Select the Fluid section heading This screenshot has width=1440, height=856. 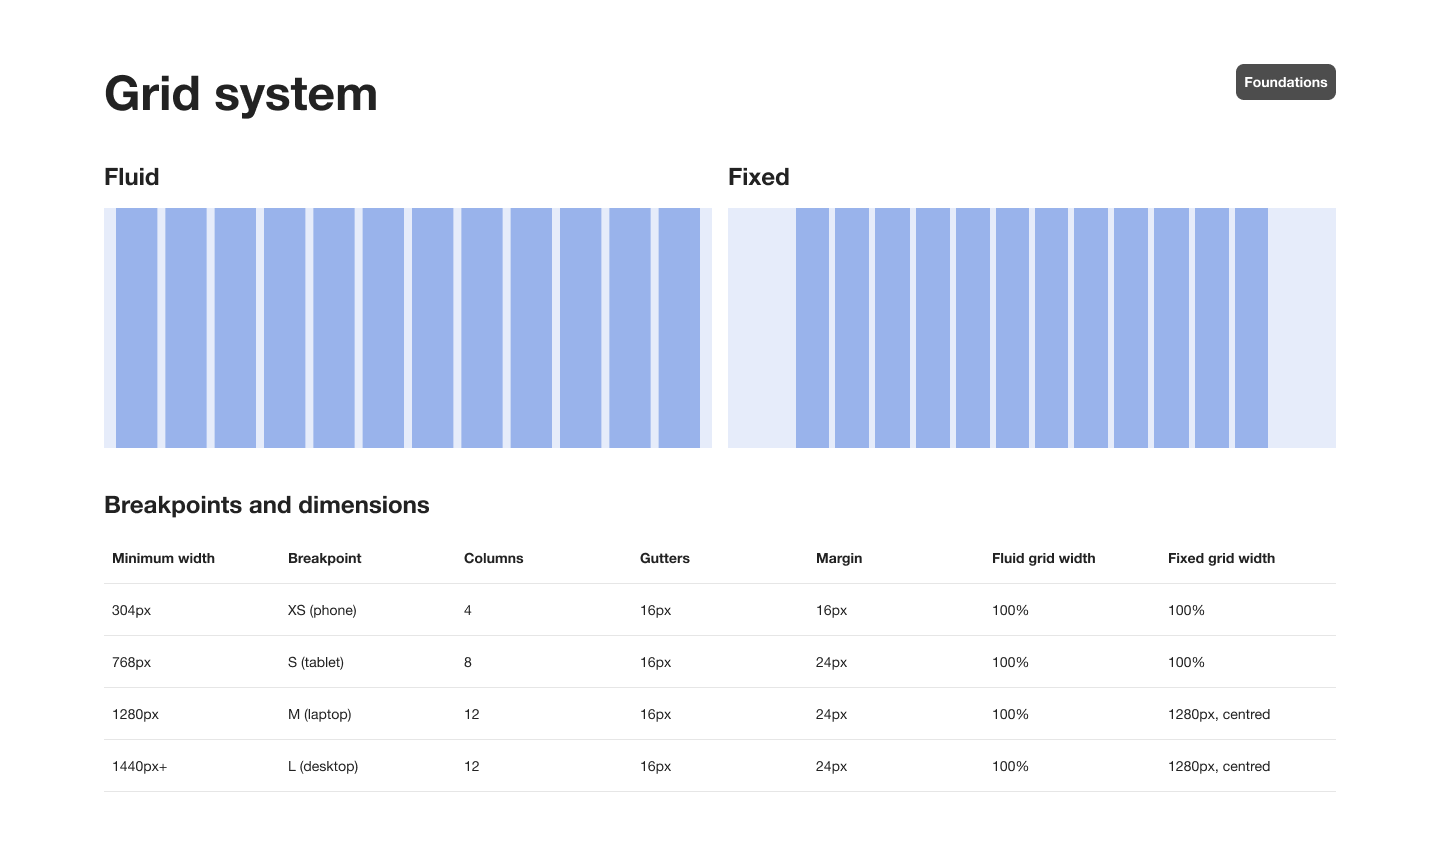pos(132,177)
